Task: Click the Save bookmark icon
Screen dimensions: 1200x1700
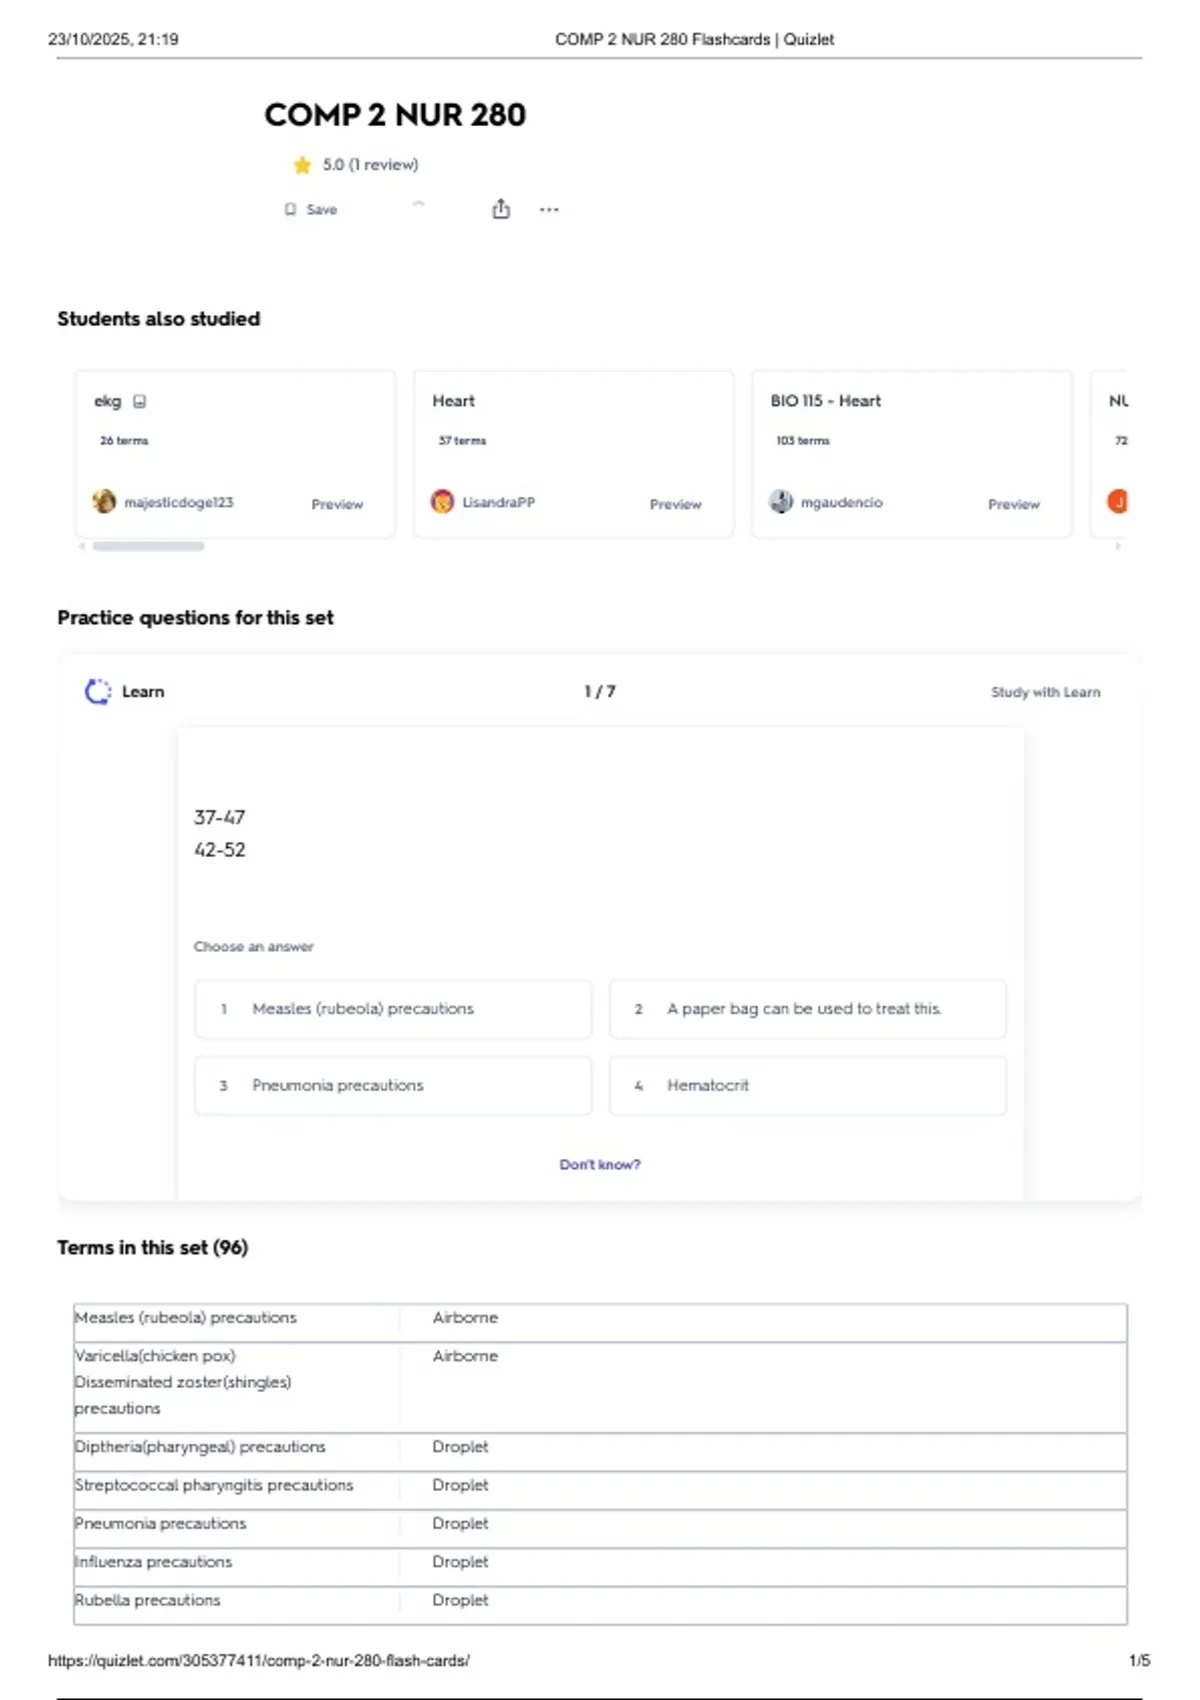Action: (x=290, y=209)
